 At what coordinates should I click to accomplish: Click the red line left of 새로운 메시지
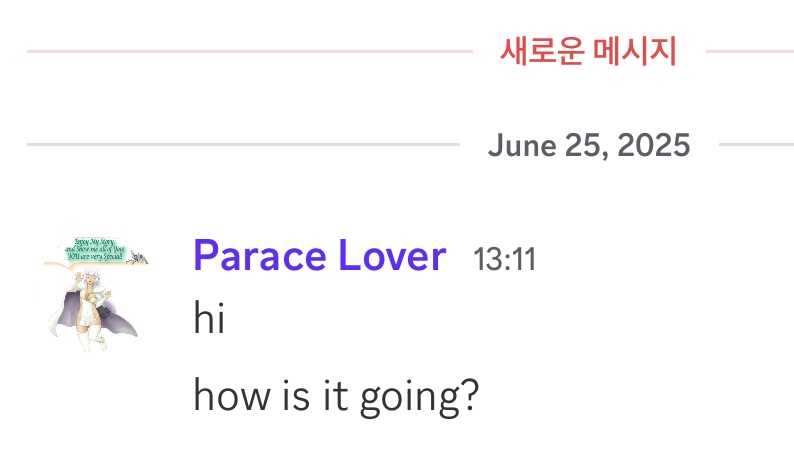click(x=250, y=50)
